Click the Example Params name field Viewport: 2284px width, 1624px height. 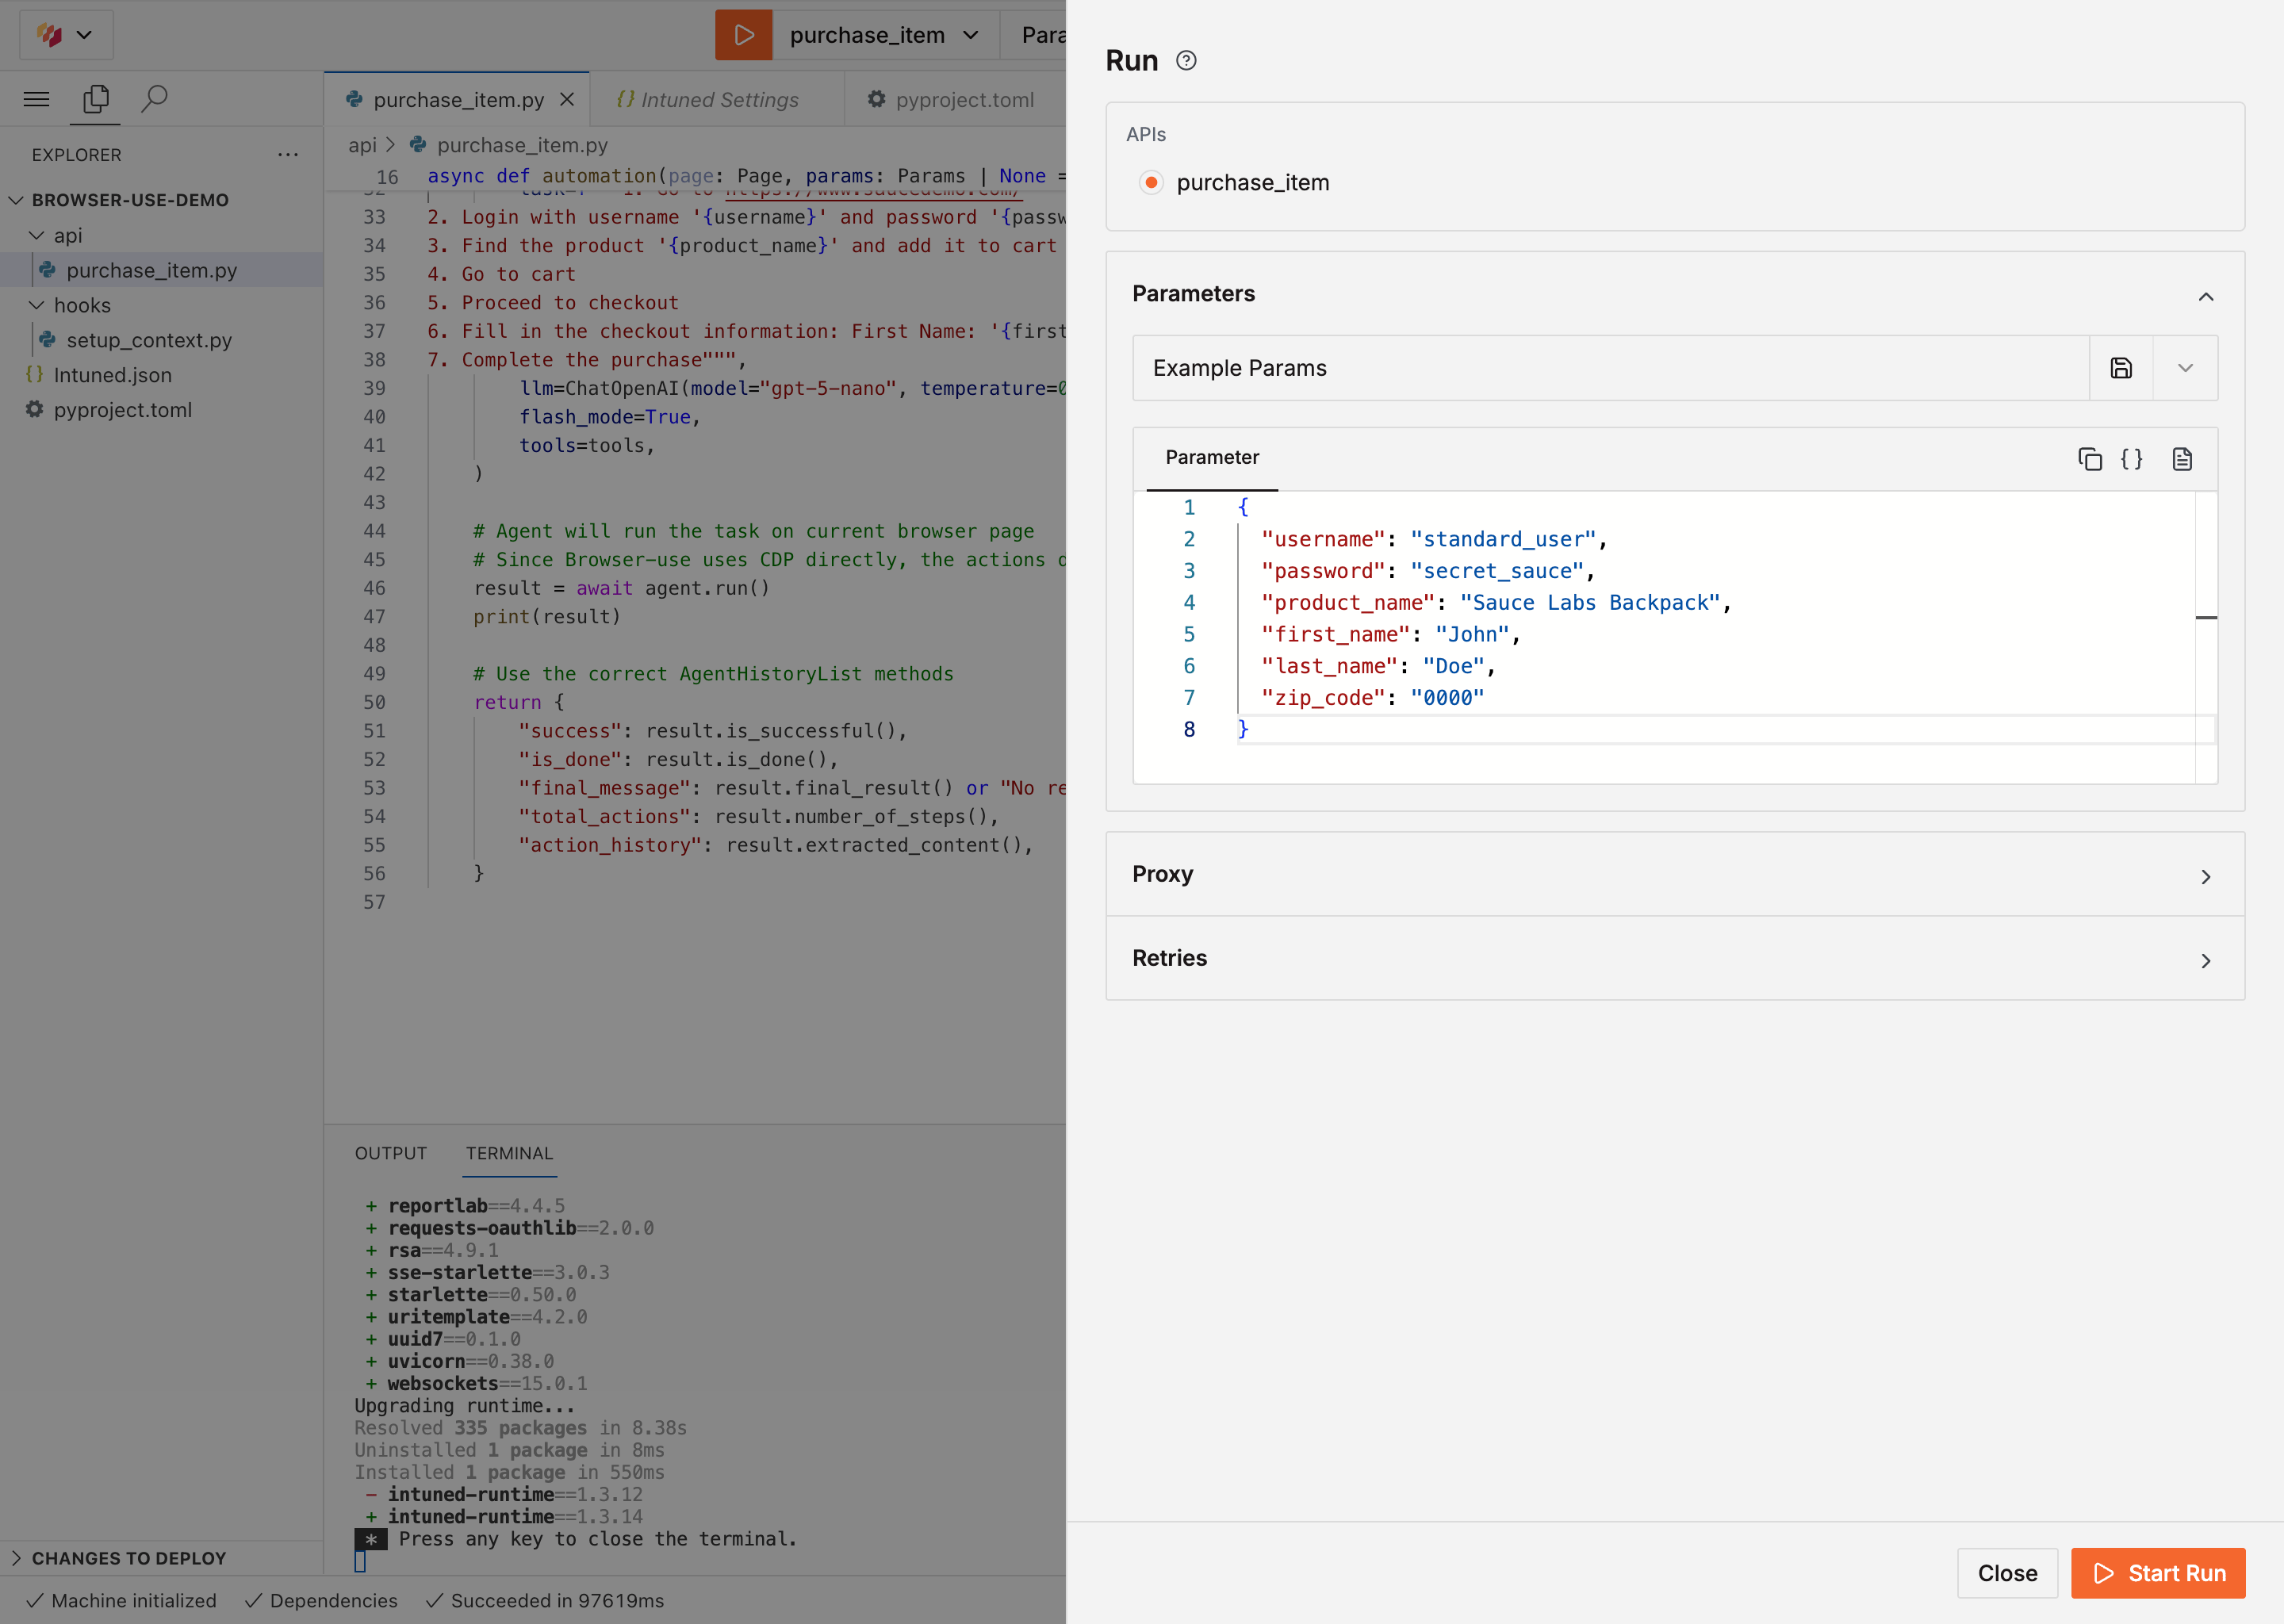[x=1610, y=368]
